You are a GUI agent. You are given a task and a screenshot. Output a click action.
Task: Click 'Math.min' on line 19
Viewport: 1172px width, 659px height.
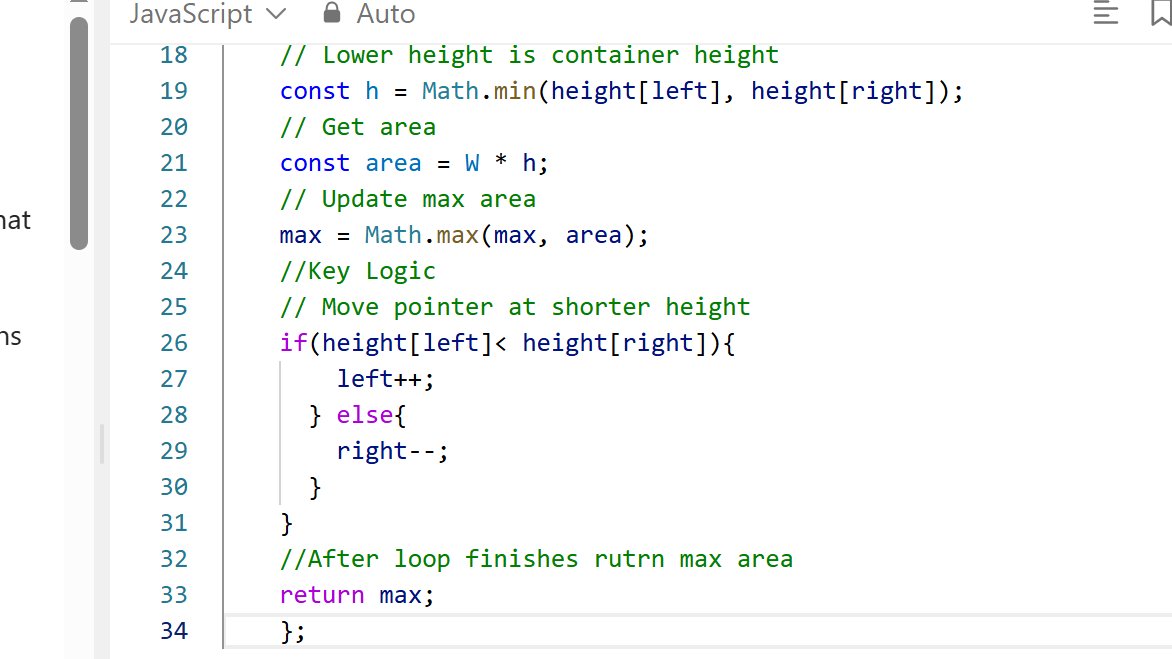point(479,91)
